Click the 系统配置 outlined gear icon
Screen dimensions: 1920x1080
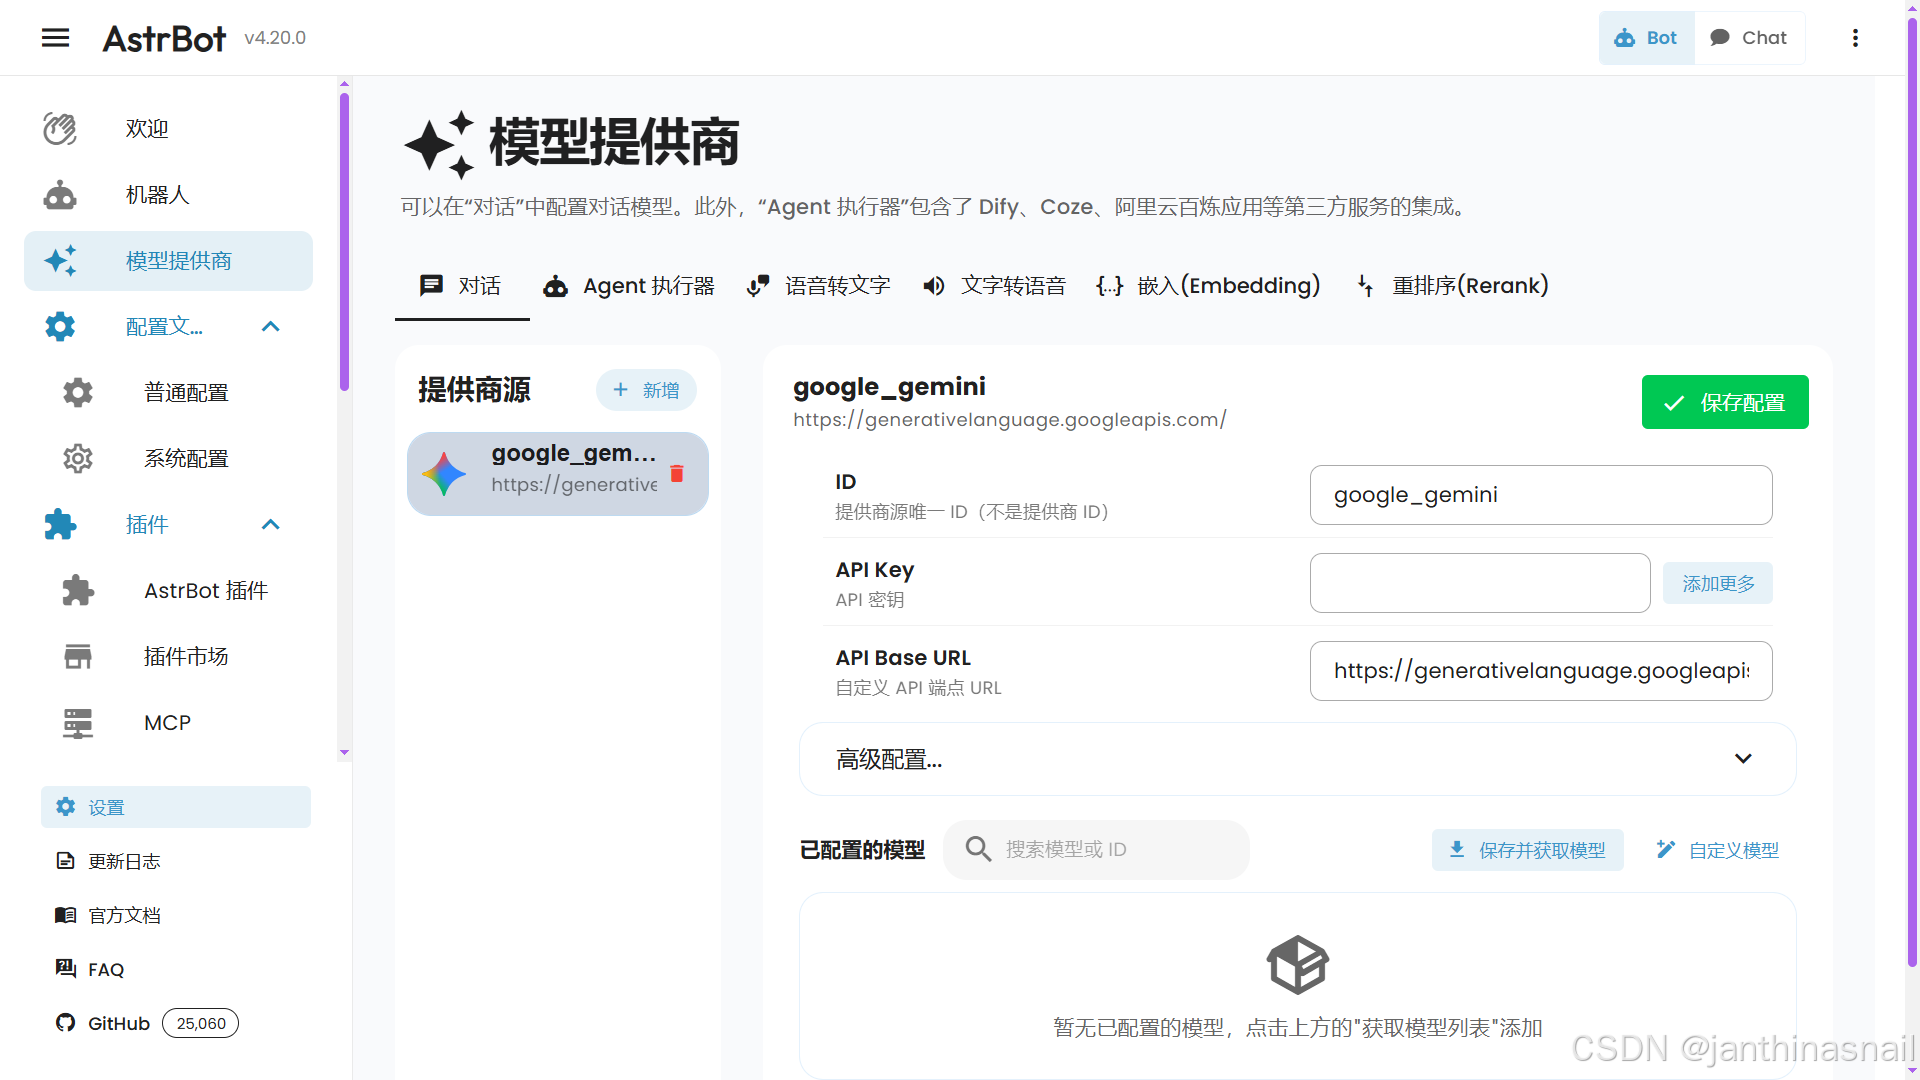point(78,459)
